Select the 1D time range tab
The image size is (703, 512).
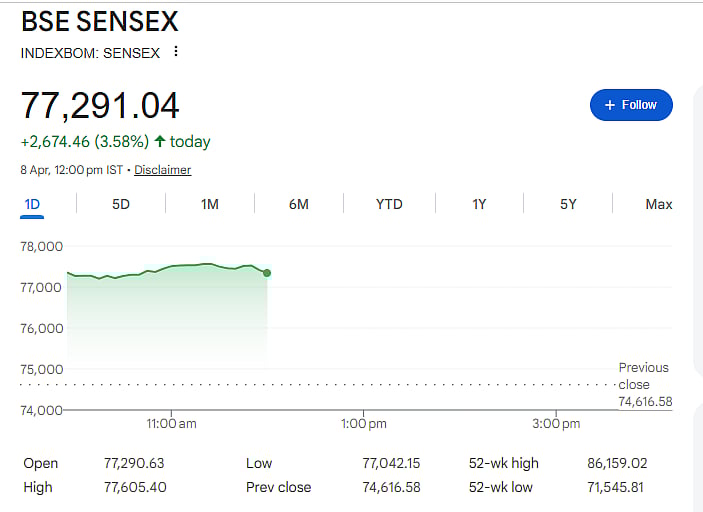[32, 204]
